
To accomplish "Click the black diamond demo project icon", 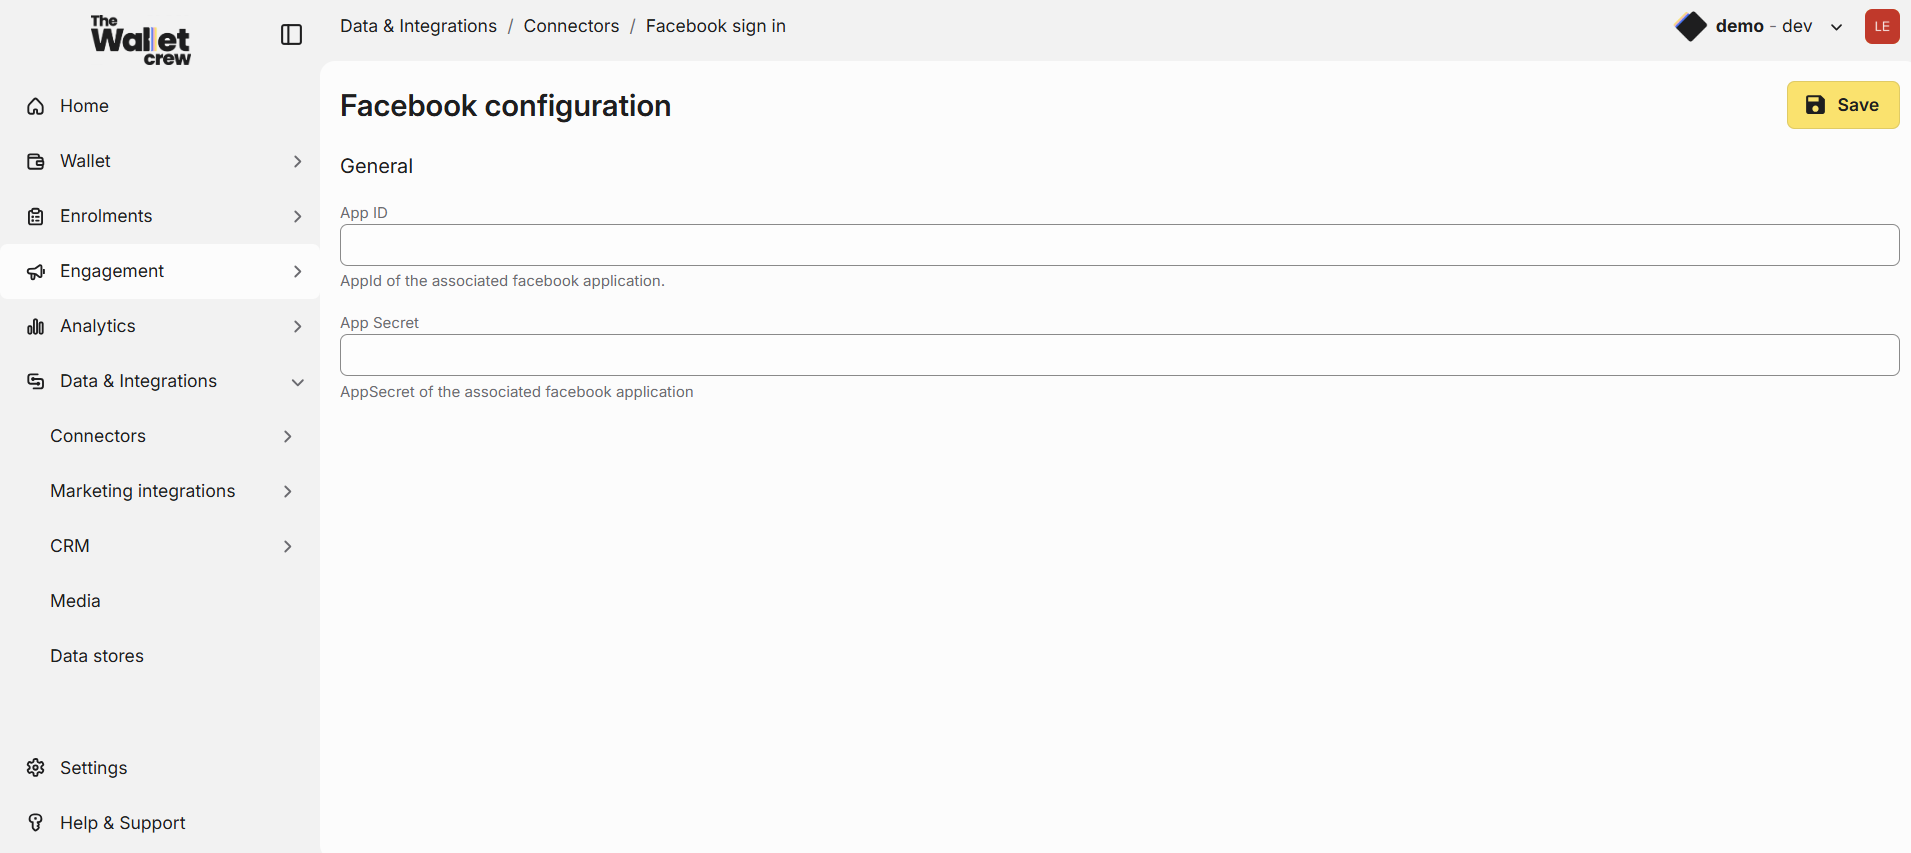I will (x=1691, y=26).
